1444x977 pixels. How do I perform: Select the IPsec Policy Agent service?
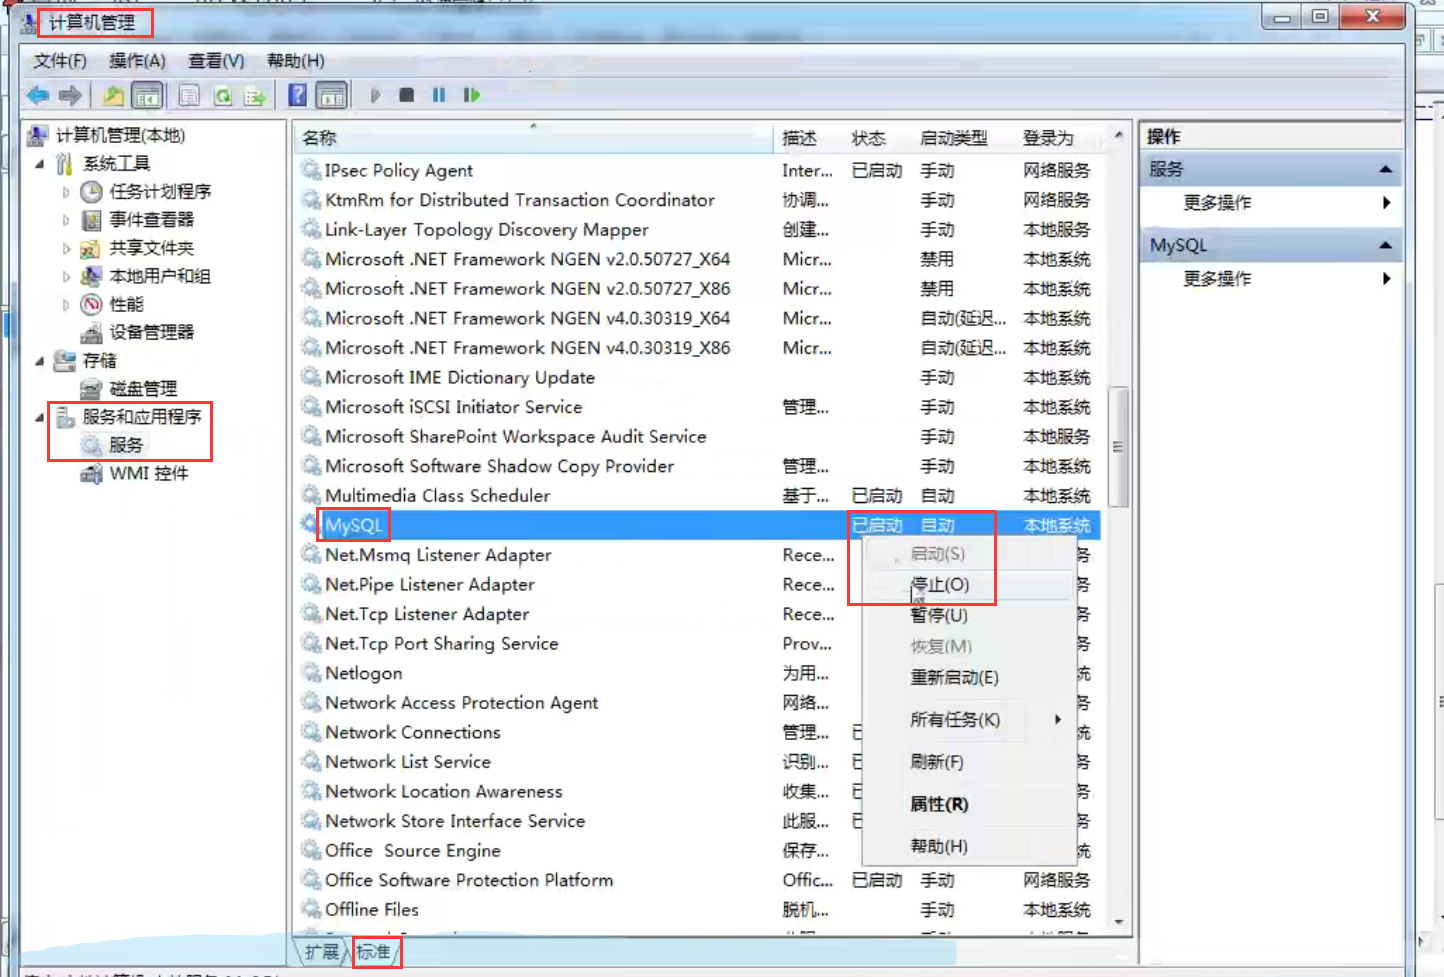pos(701,171)
